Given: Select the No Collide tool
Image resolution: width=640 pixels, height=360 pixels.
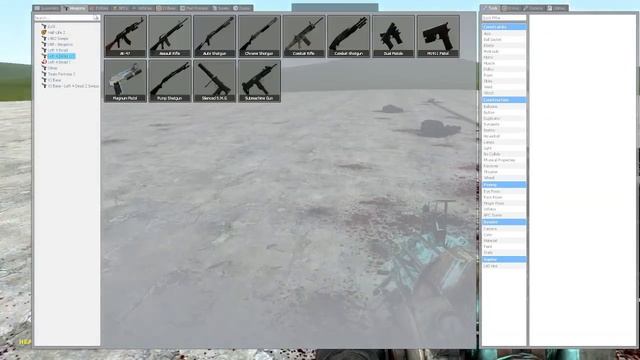Looking at the screenshot, I should [504, 154].
